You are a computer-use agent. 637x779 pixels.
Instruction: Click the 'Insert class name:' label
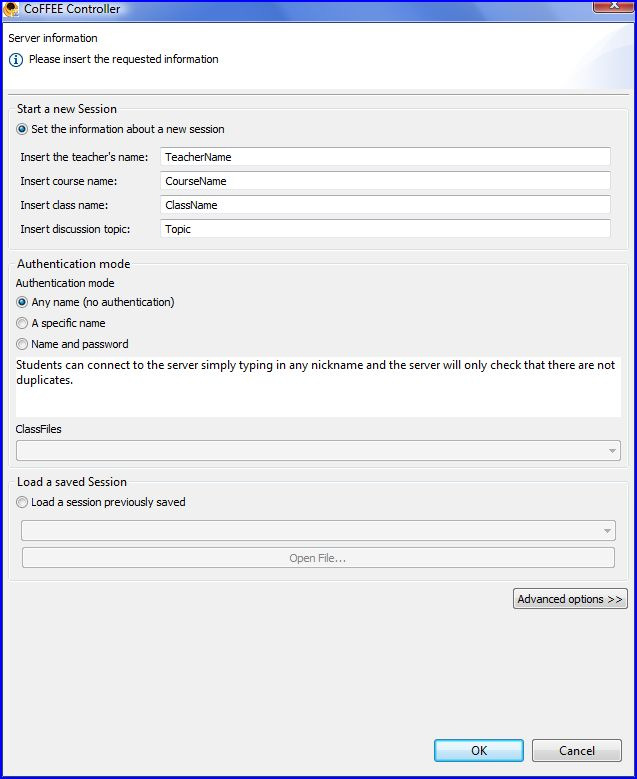[x=64, y=205]
